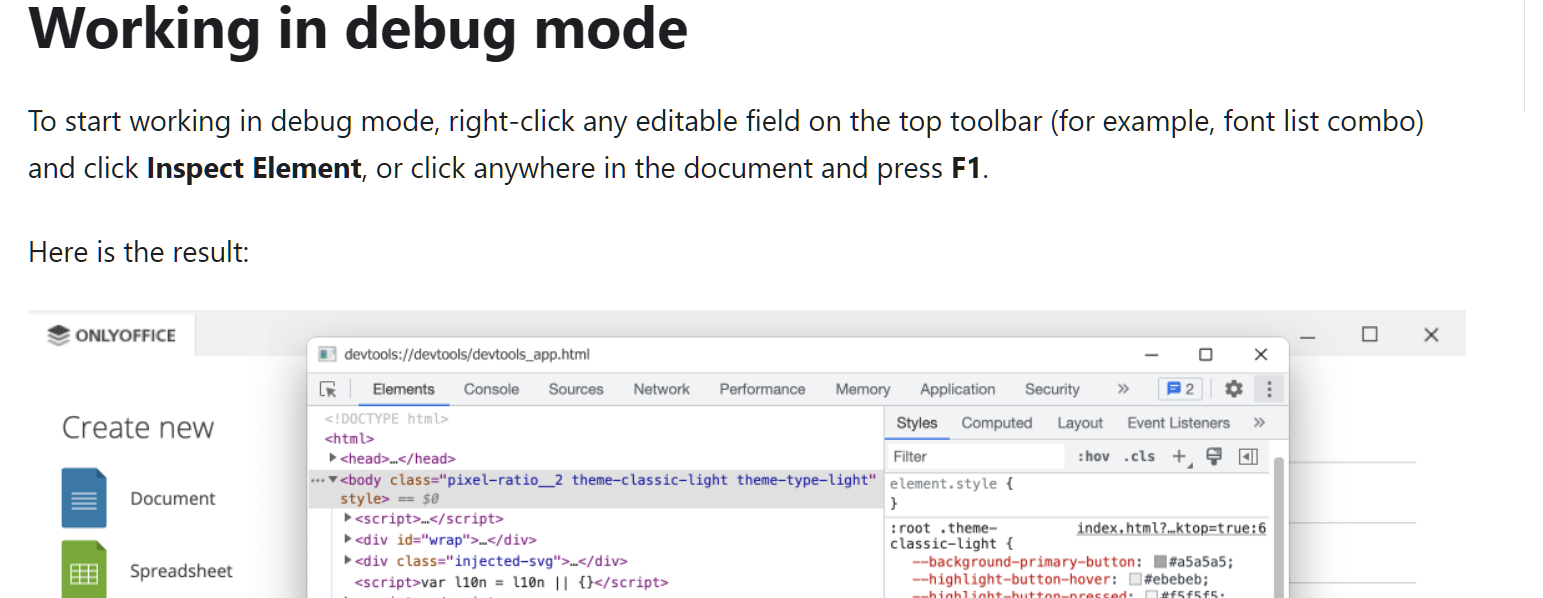Click the Document label under Create new

click(x=172, y=498)
